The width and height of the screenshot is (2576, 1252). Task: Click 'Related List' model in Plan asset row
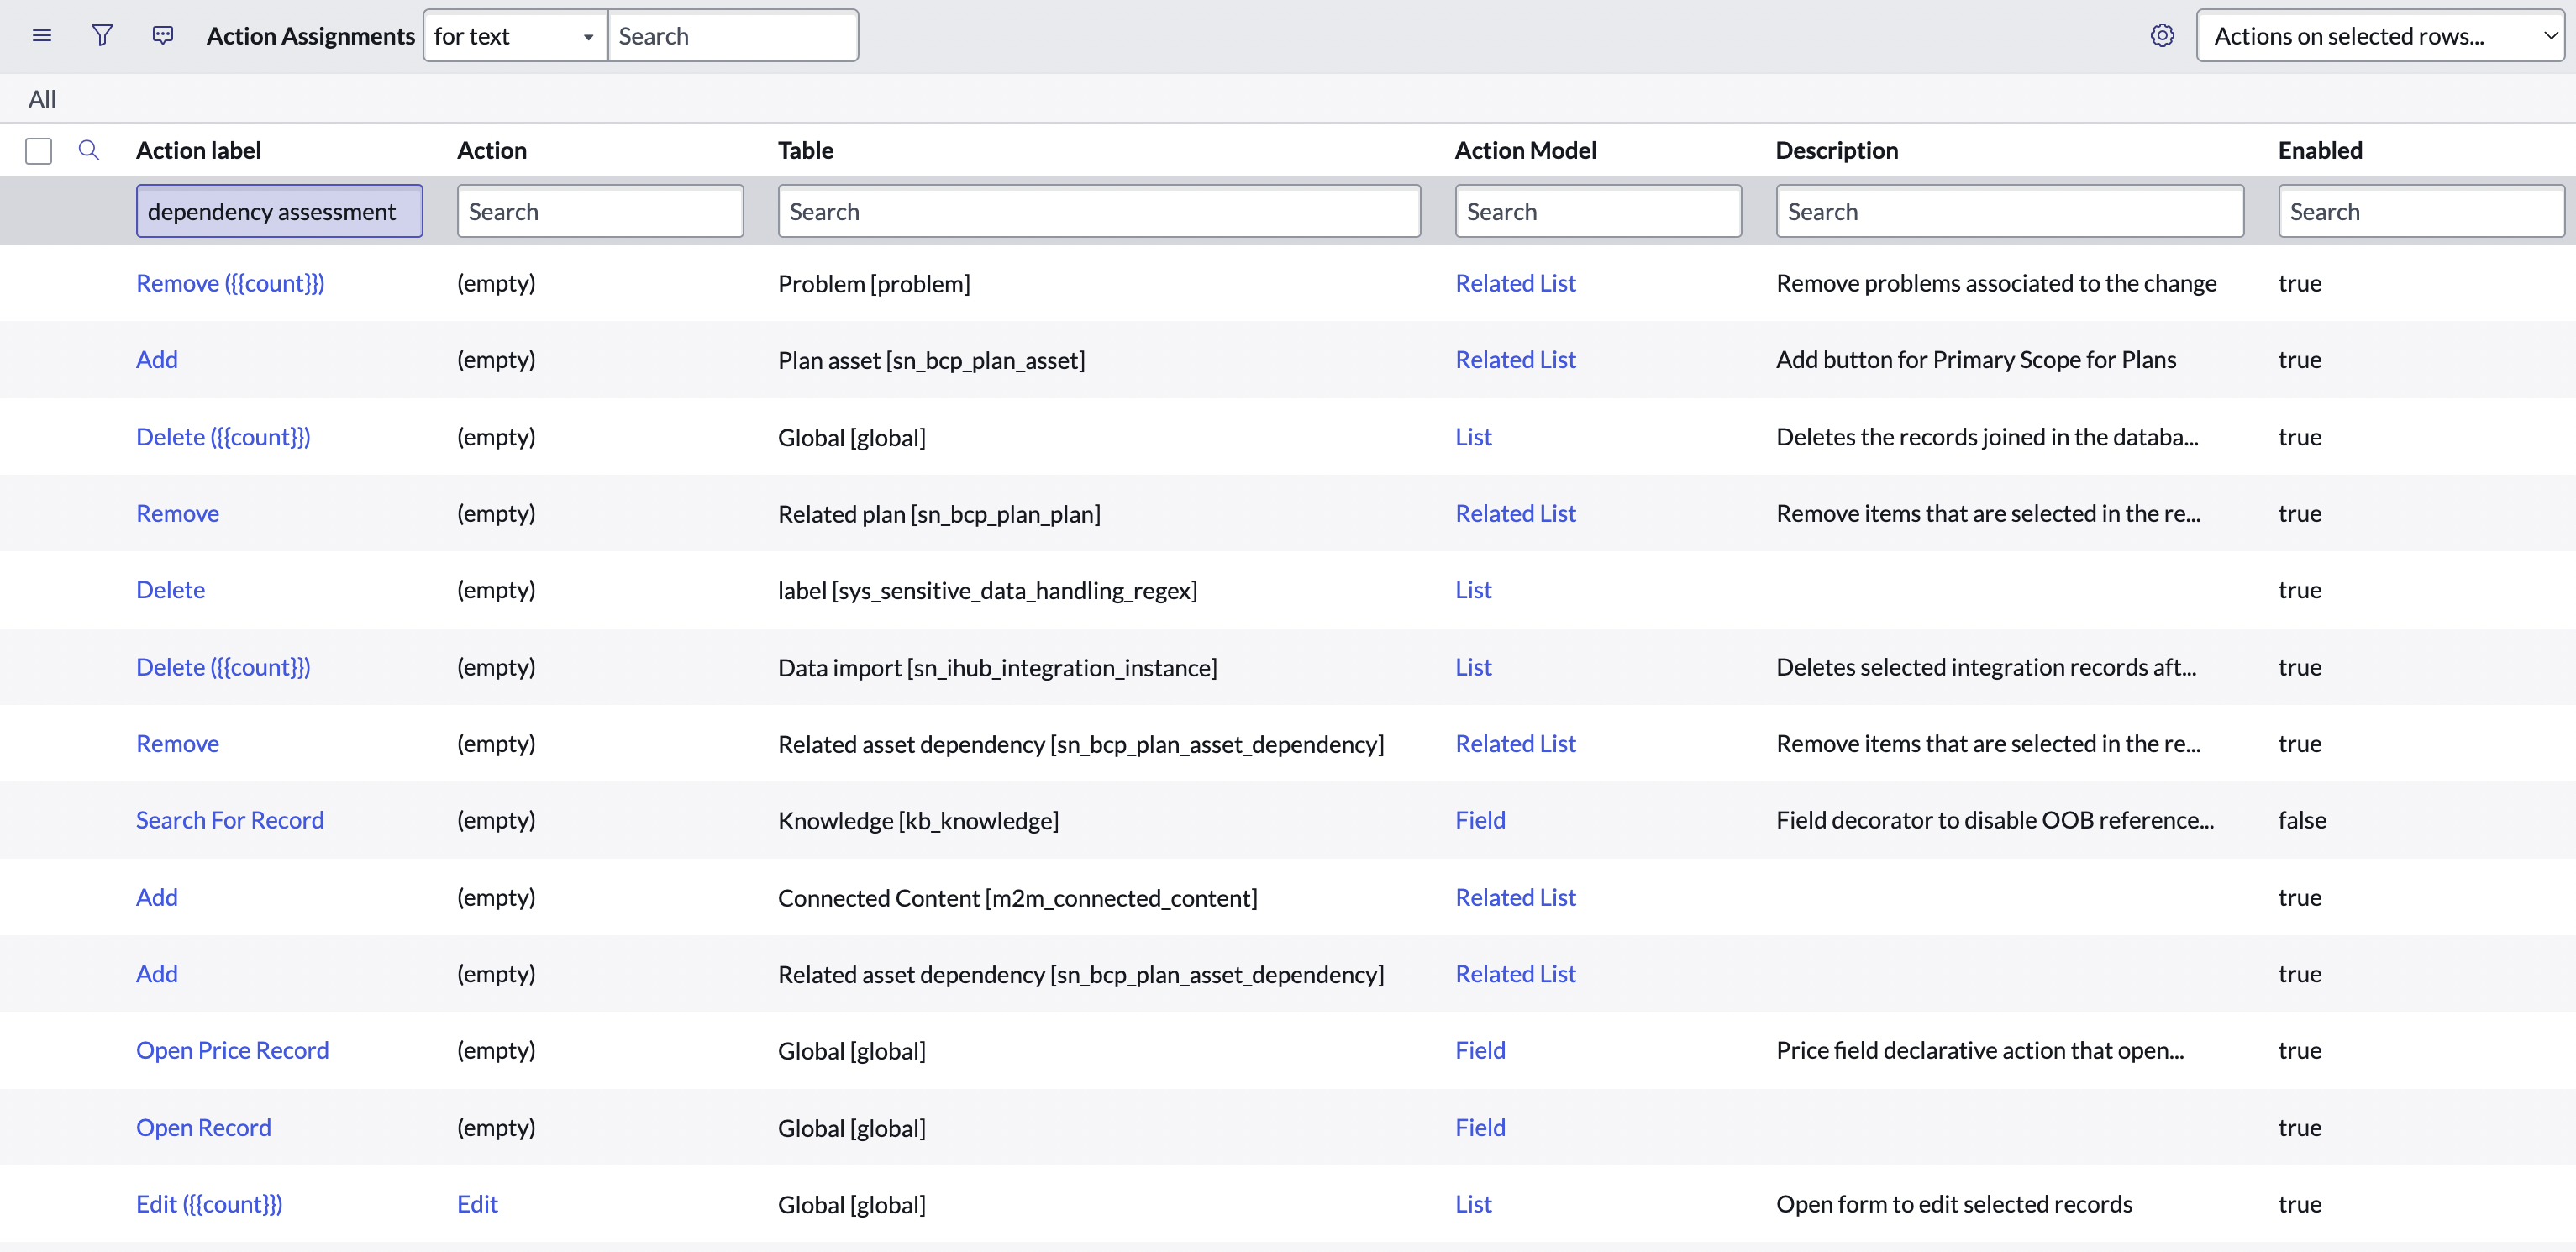[x=1515, y=359]
